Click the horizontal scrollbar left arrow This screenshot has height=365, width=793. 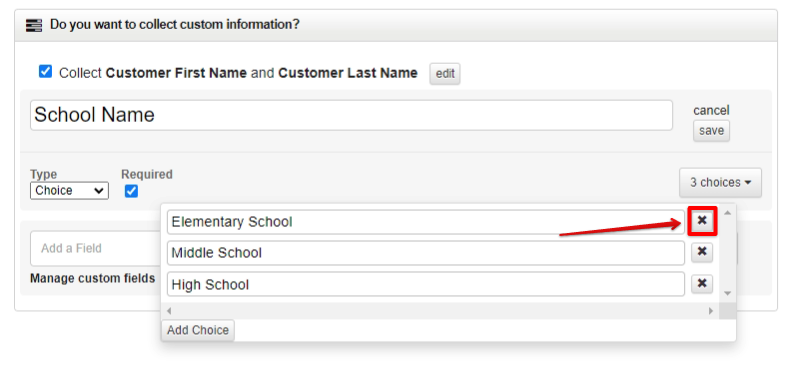point(169,311)
